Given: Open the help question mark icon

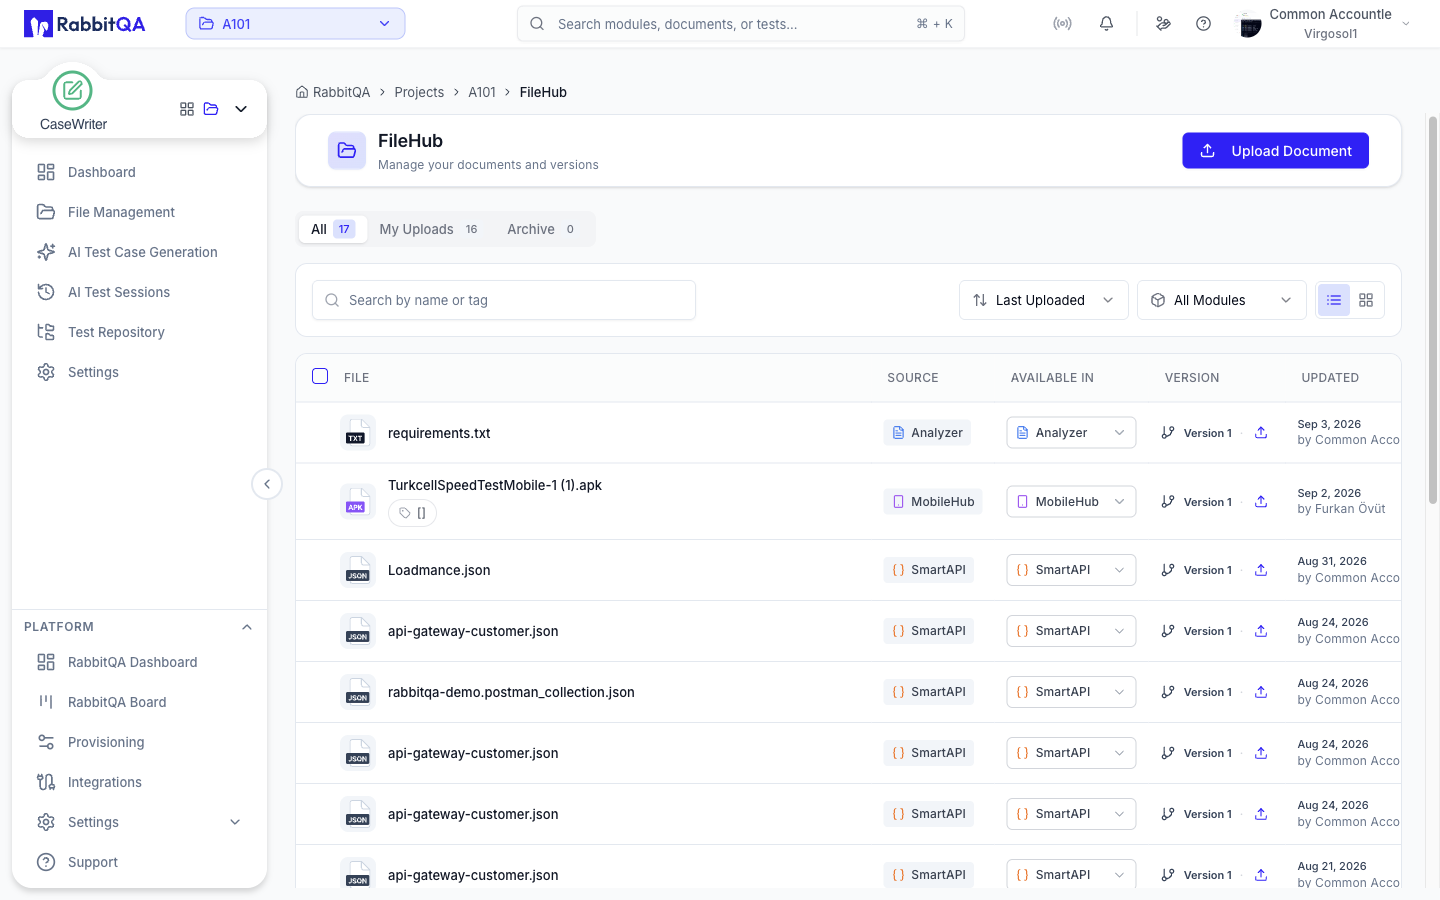Looking at the screenshot, I should (1203, 24).
